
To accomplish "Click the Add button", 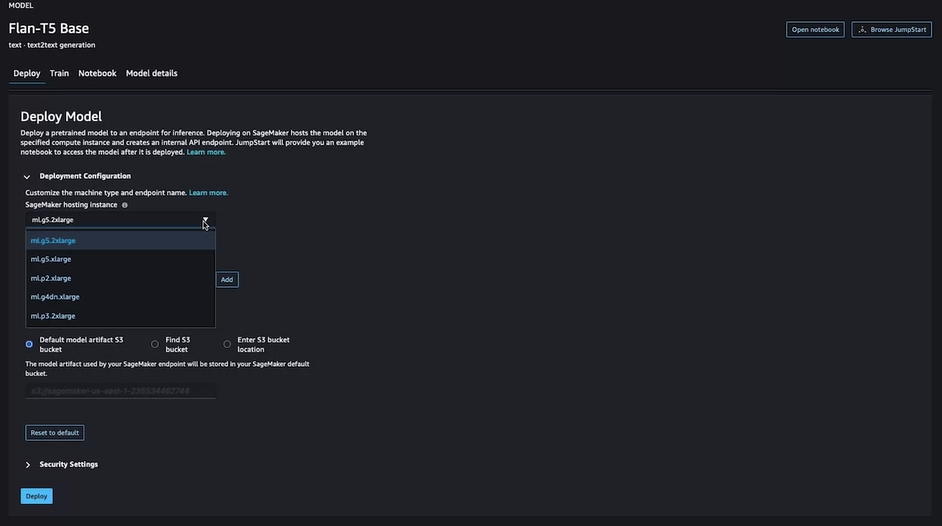I will point(226,279).
